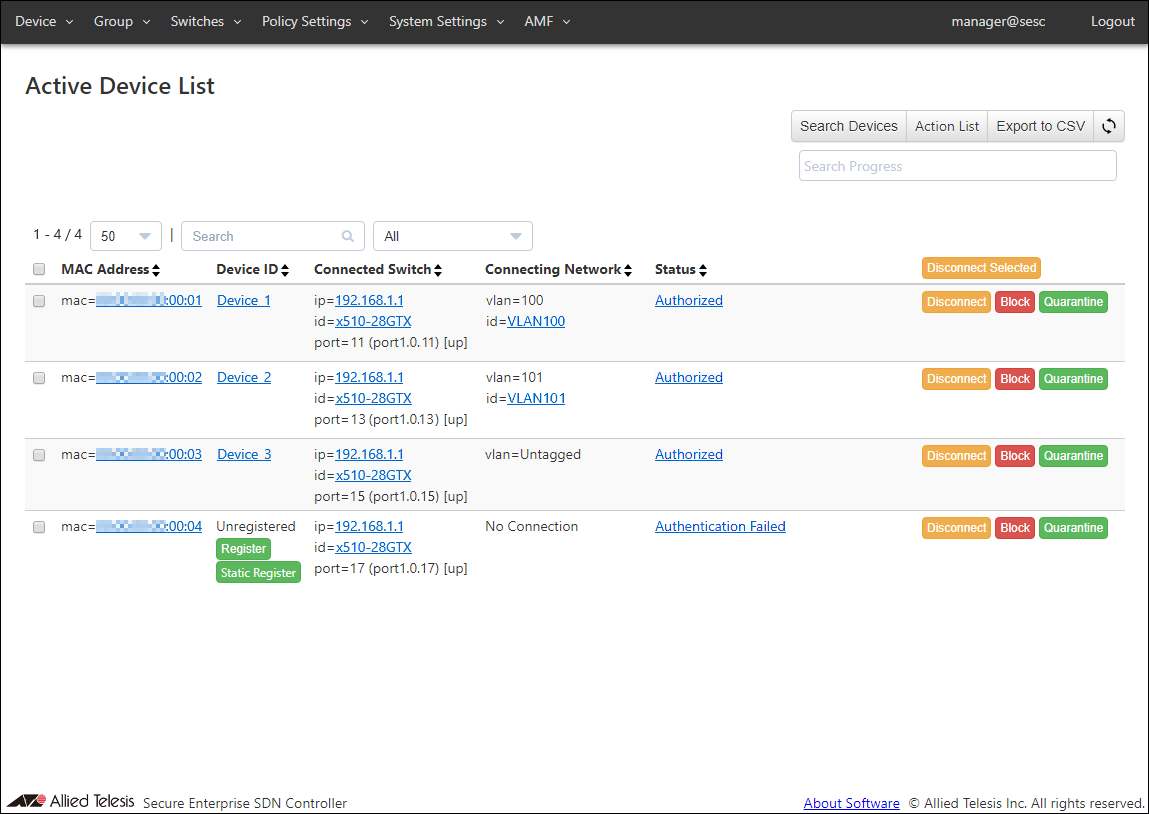Block Device_2 using the red button
The image size is (1149, 814).
[x=1014, y=379]
